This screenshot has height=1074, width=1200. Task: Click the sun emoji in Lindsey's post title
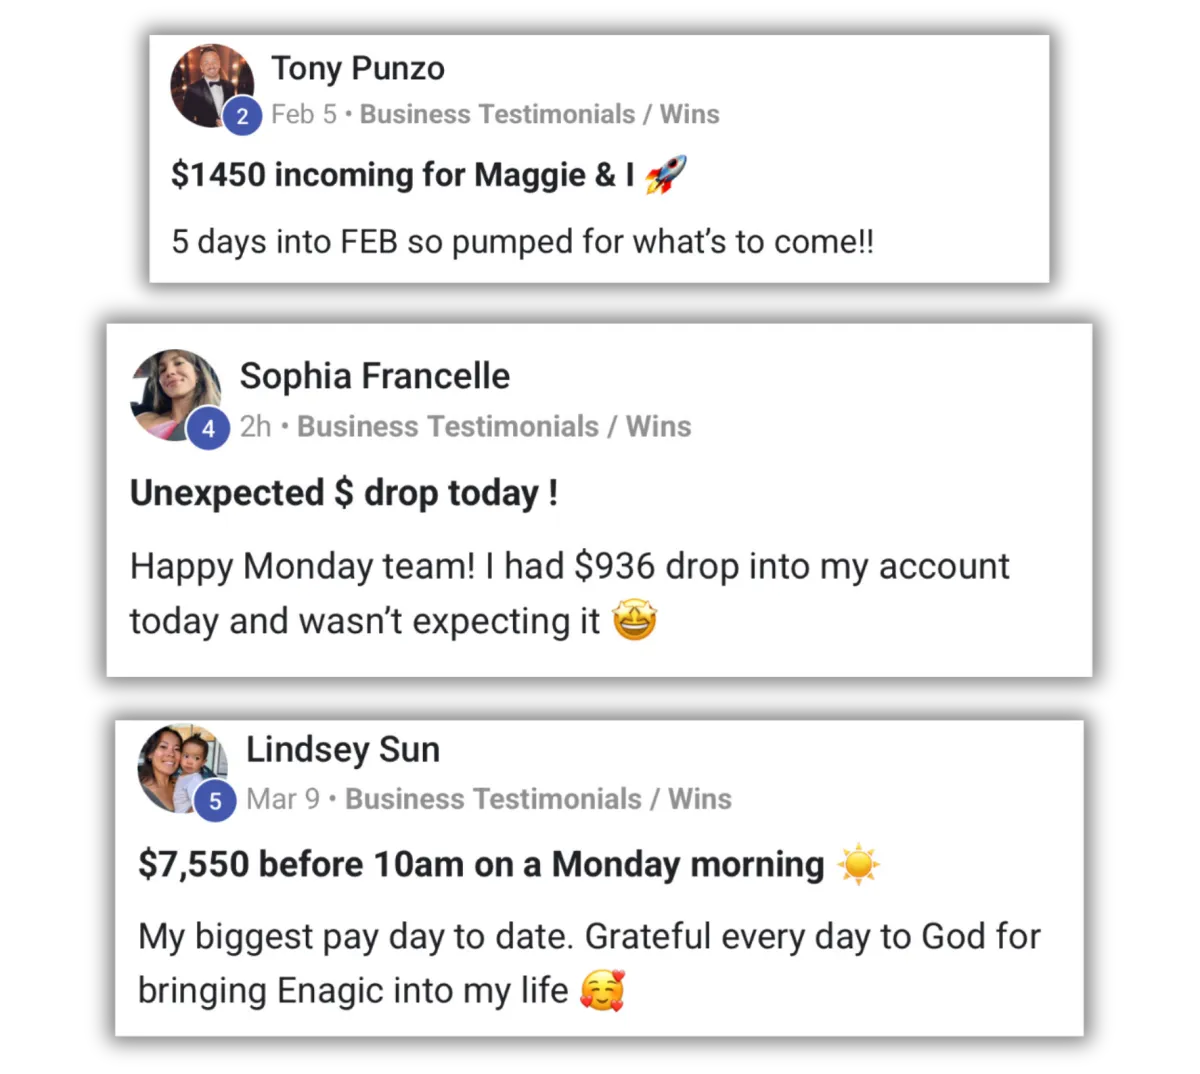tap(859, 864)
